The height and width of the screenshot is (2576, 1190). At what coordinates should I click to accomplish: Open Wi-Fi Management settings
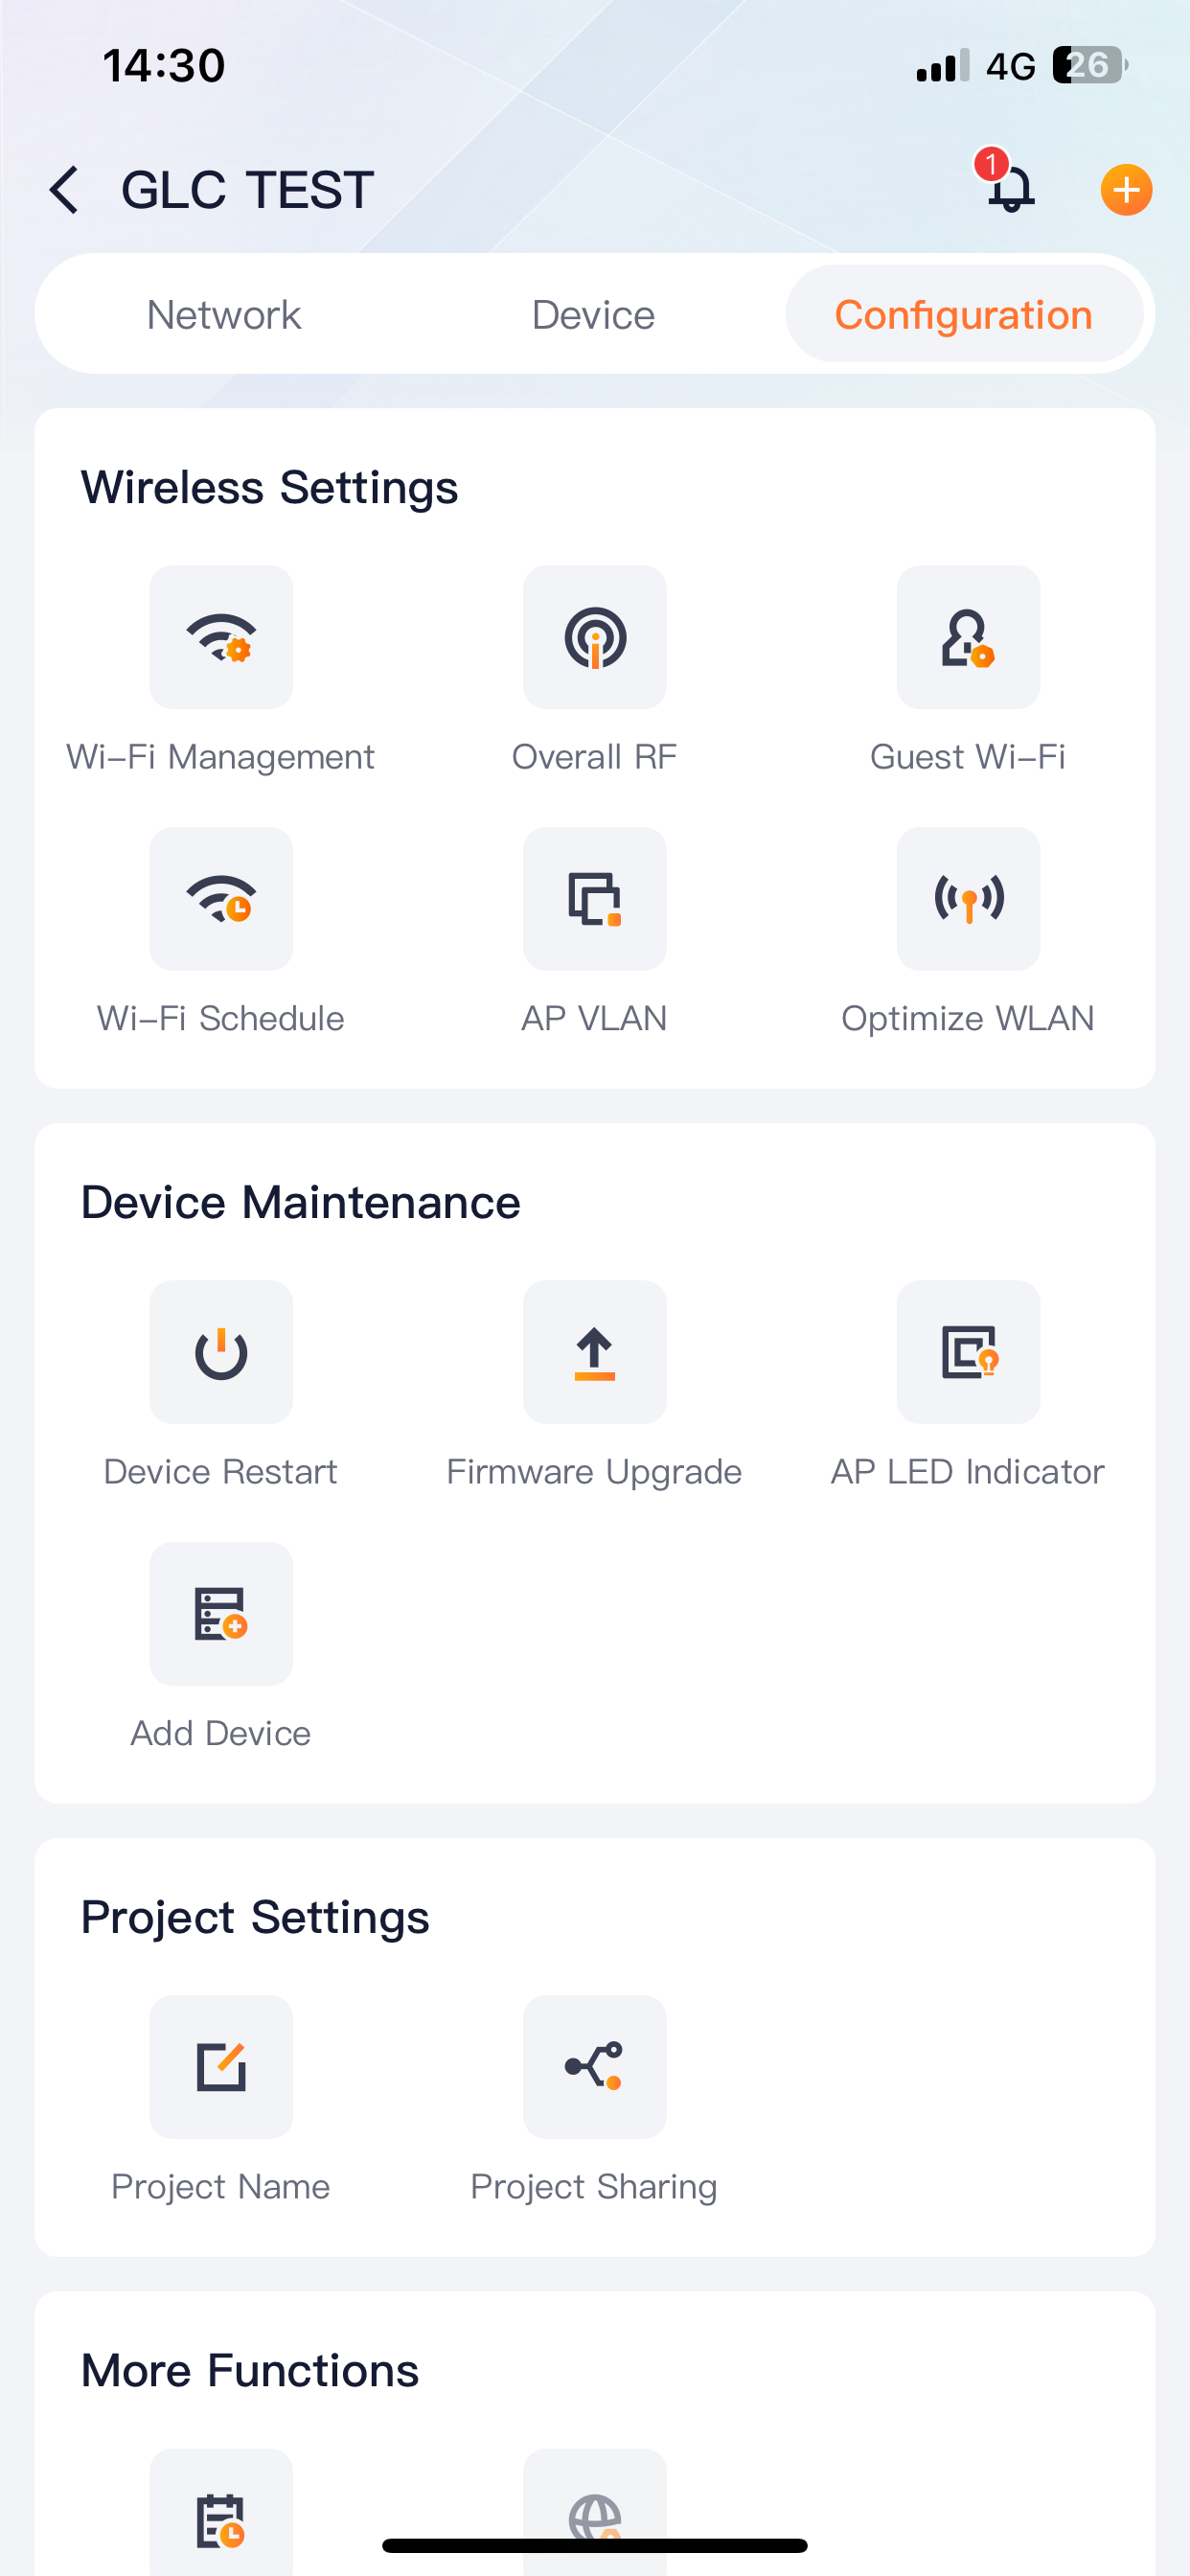[221, 637]
